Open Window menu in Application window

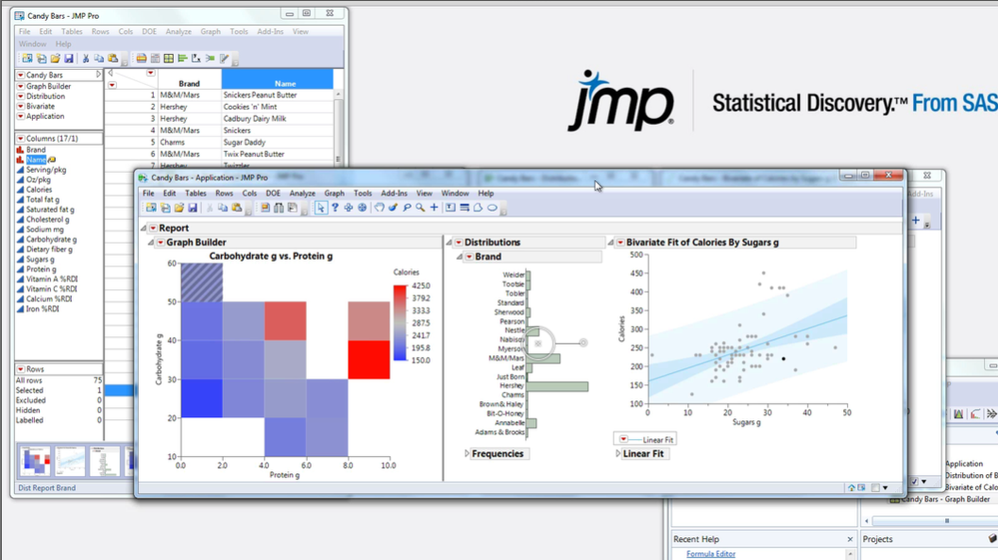[x=455, y=193]
